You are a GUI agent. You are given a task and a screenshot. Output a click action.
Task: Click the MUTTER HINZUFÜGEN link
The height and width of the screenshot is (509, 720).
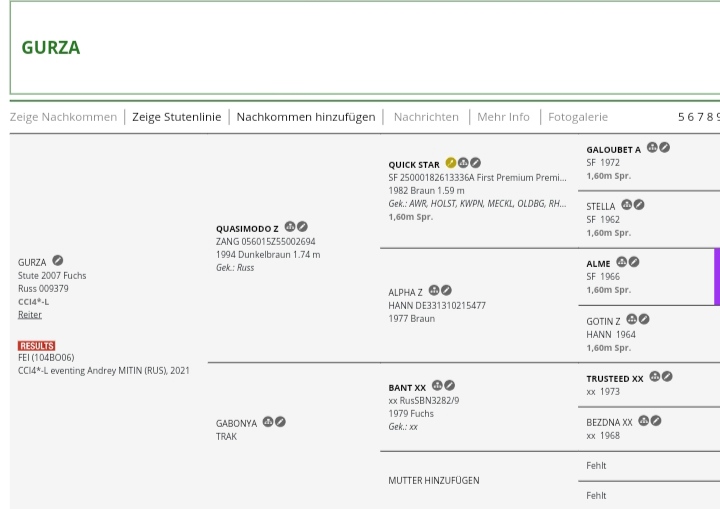tap(434, 480)
